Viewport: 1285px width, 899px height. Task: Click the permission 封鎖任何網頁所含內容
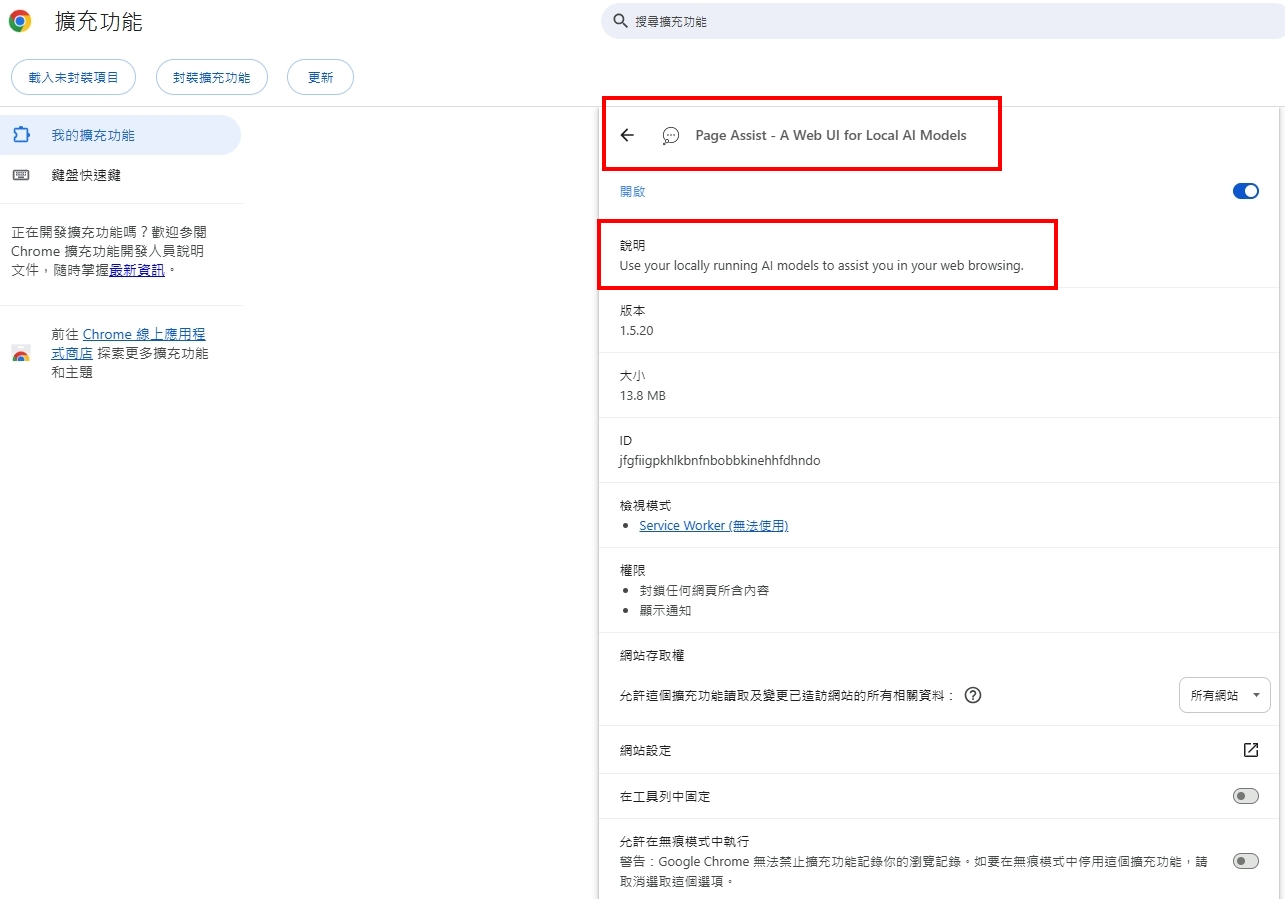coord(704,590)
